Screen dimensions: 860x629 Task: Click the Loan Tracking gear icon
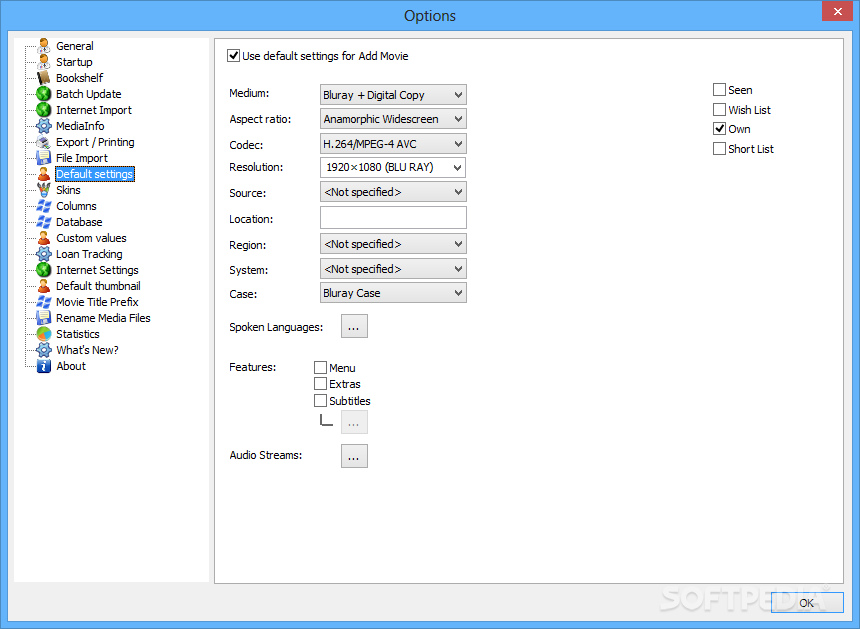click(x=44, y=254)
